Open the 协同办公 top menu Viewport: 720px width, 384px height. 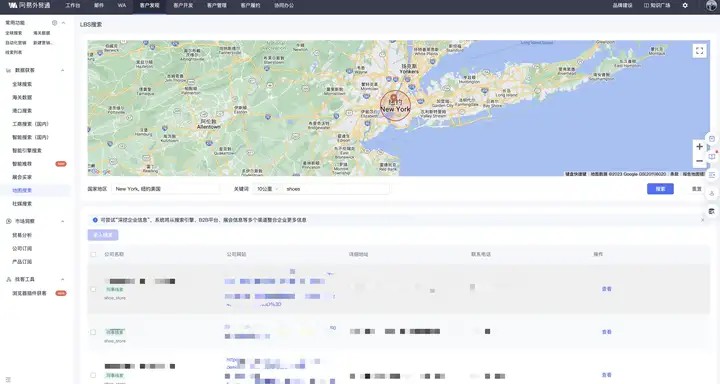click(x=284, y=6)
